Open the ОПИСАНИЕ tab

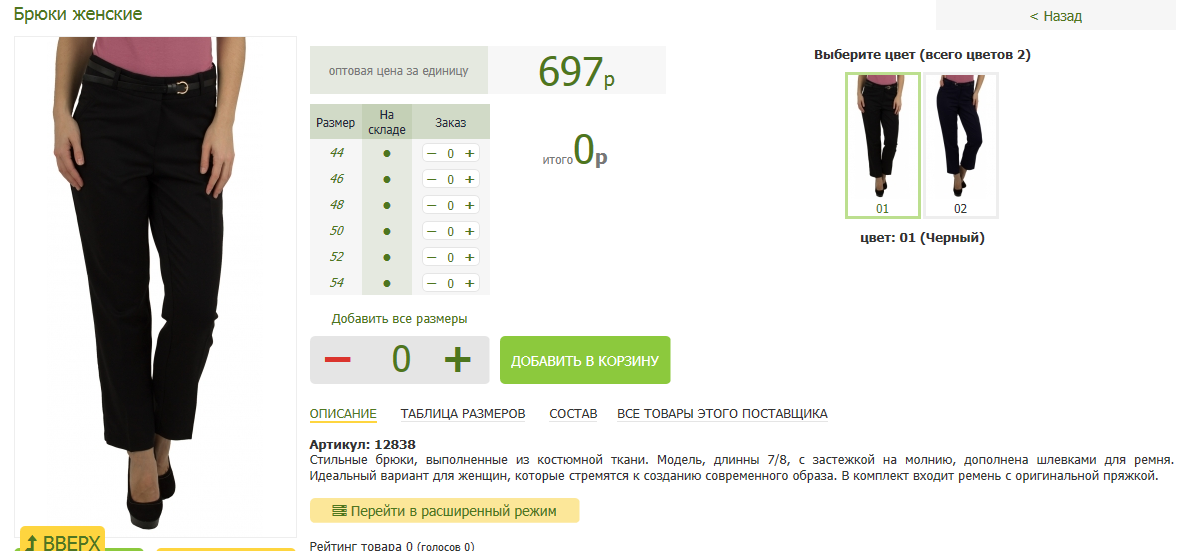point(343,414)
